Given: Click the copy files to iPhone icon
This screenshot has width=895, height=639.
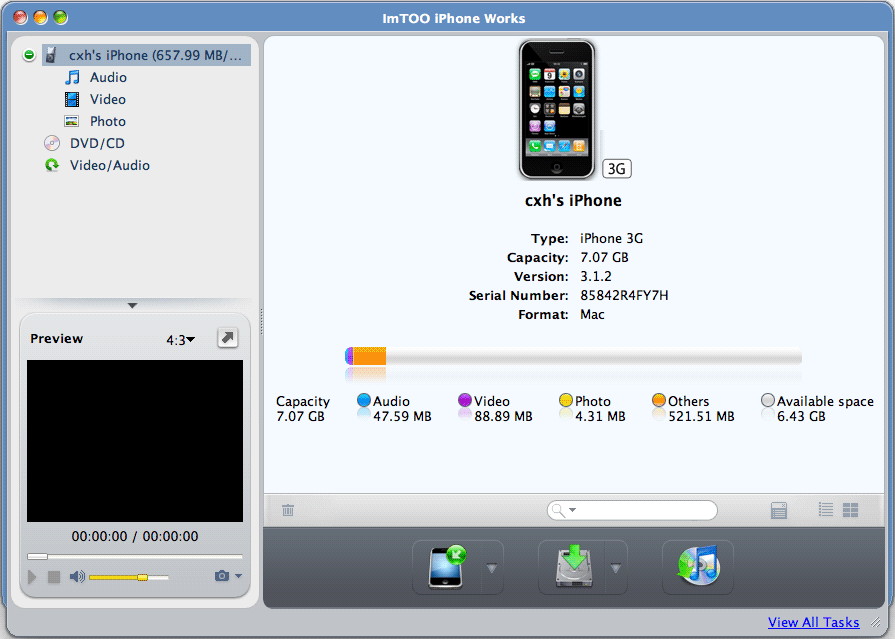Looking at the screenshot, I should (445, 568).
